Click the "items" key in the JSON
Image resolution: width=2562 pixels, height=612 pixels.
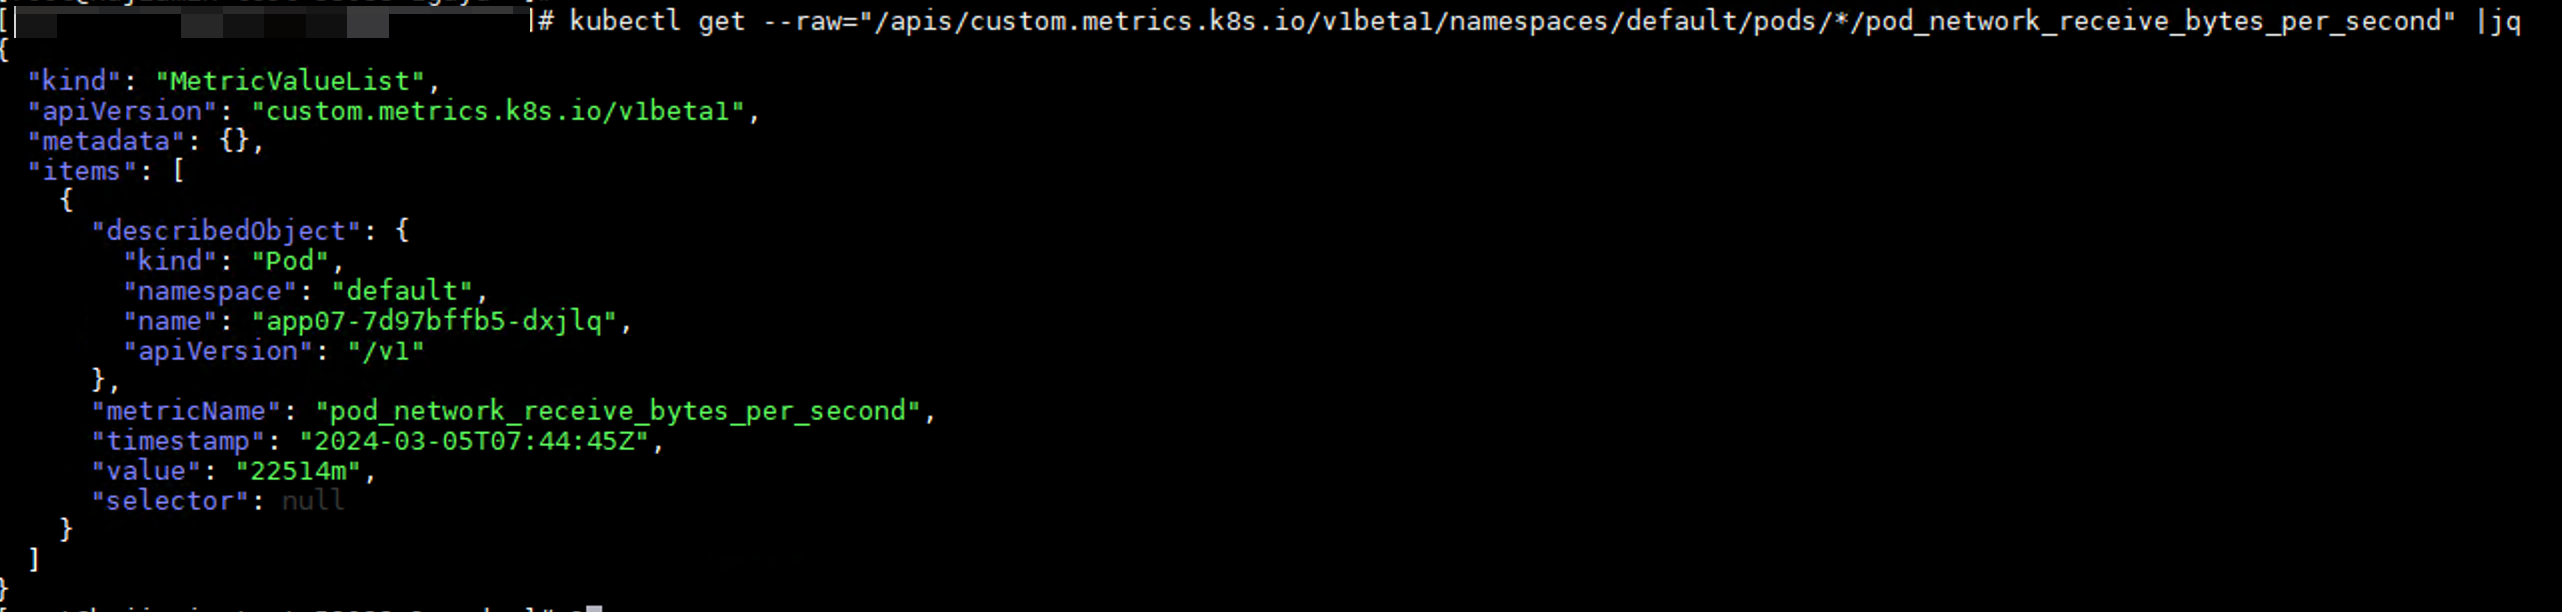click(x=82, y=171)
